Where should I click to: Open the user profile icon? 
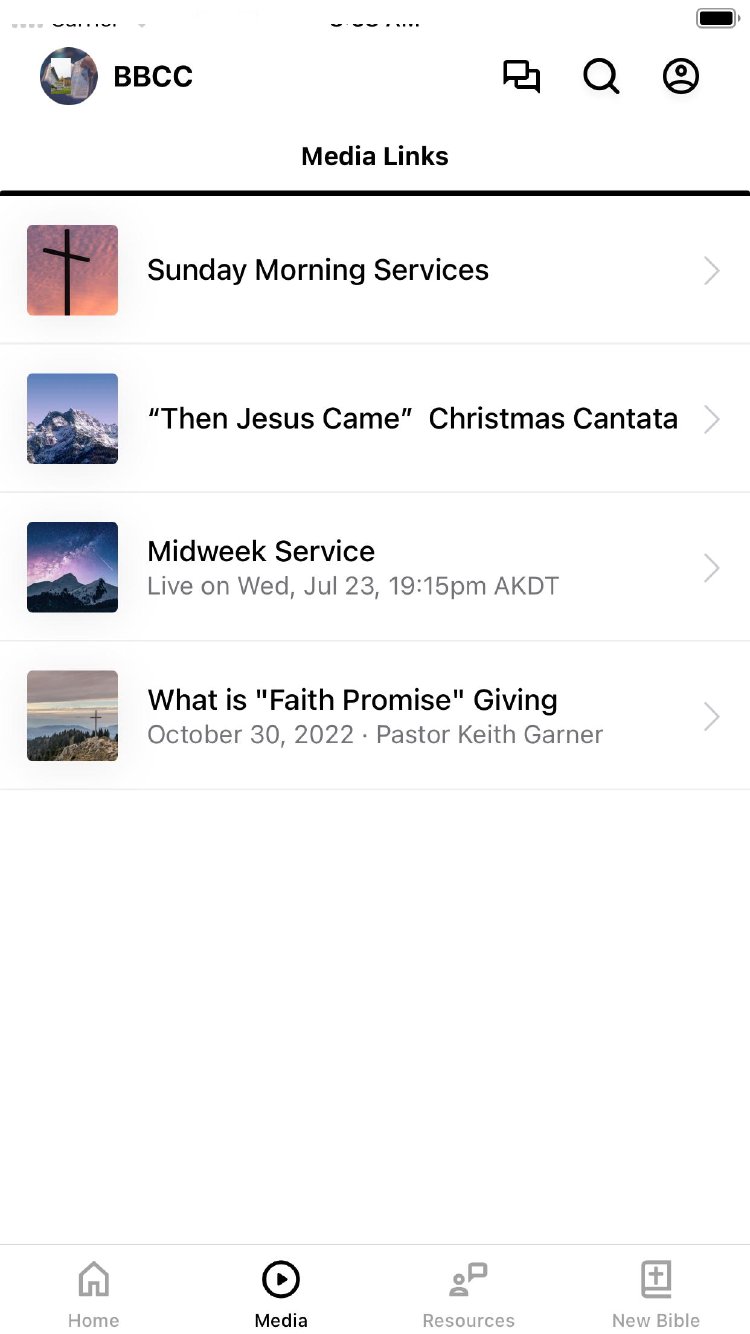coord(681,77)
